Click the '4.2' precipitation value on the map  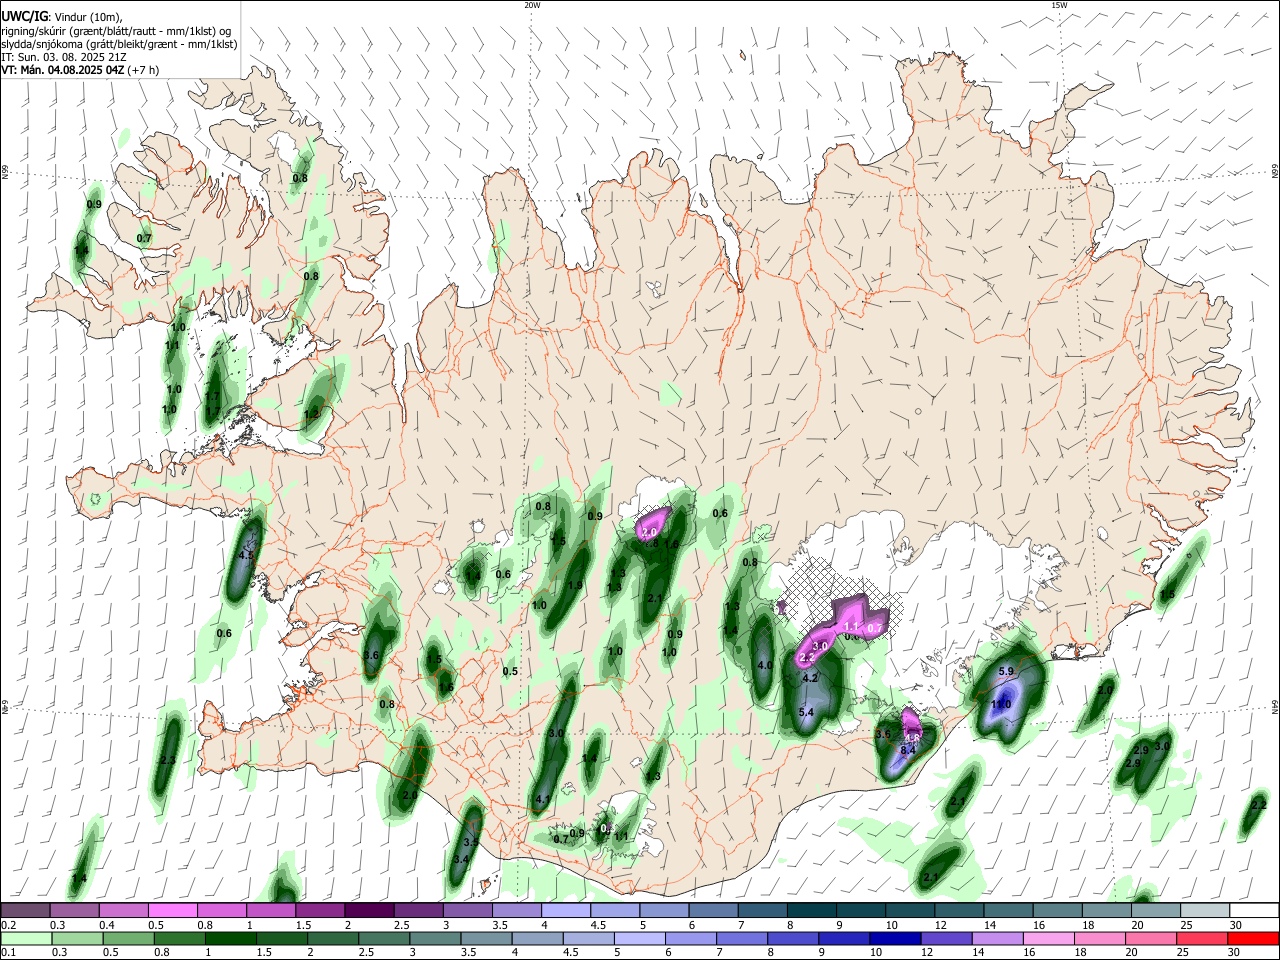pyautogui.click(x=811, y=677)
